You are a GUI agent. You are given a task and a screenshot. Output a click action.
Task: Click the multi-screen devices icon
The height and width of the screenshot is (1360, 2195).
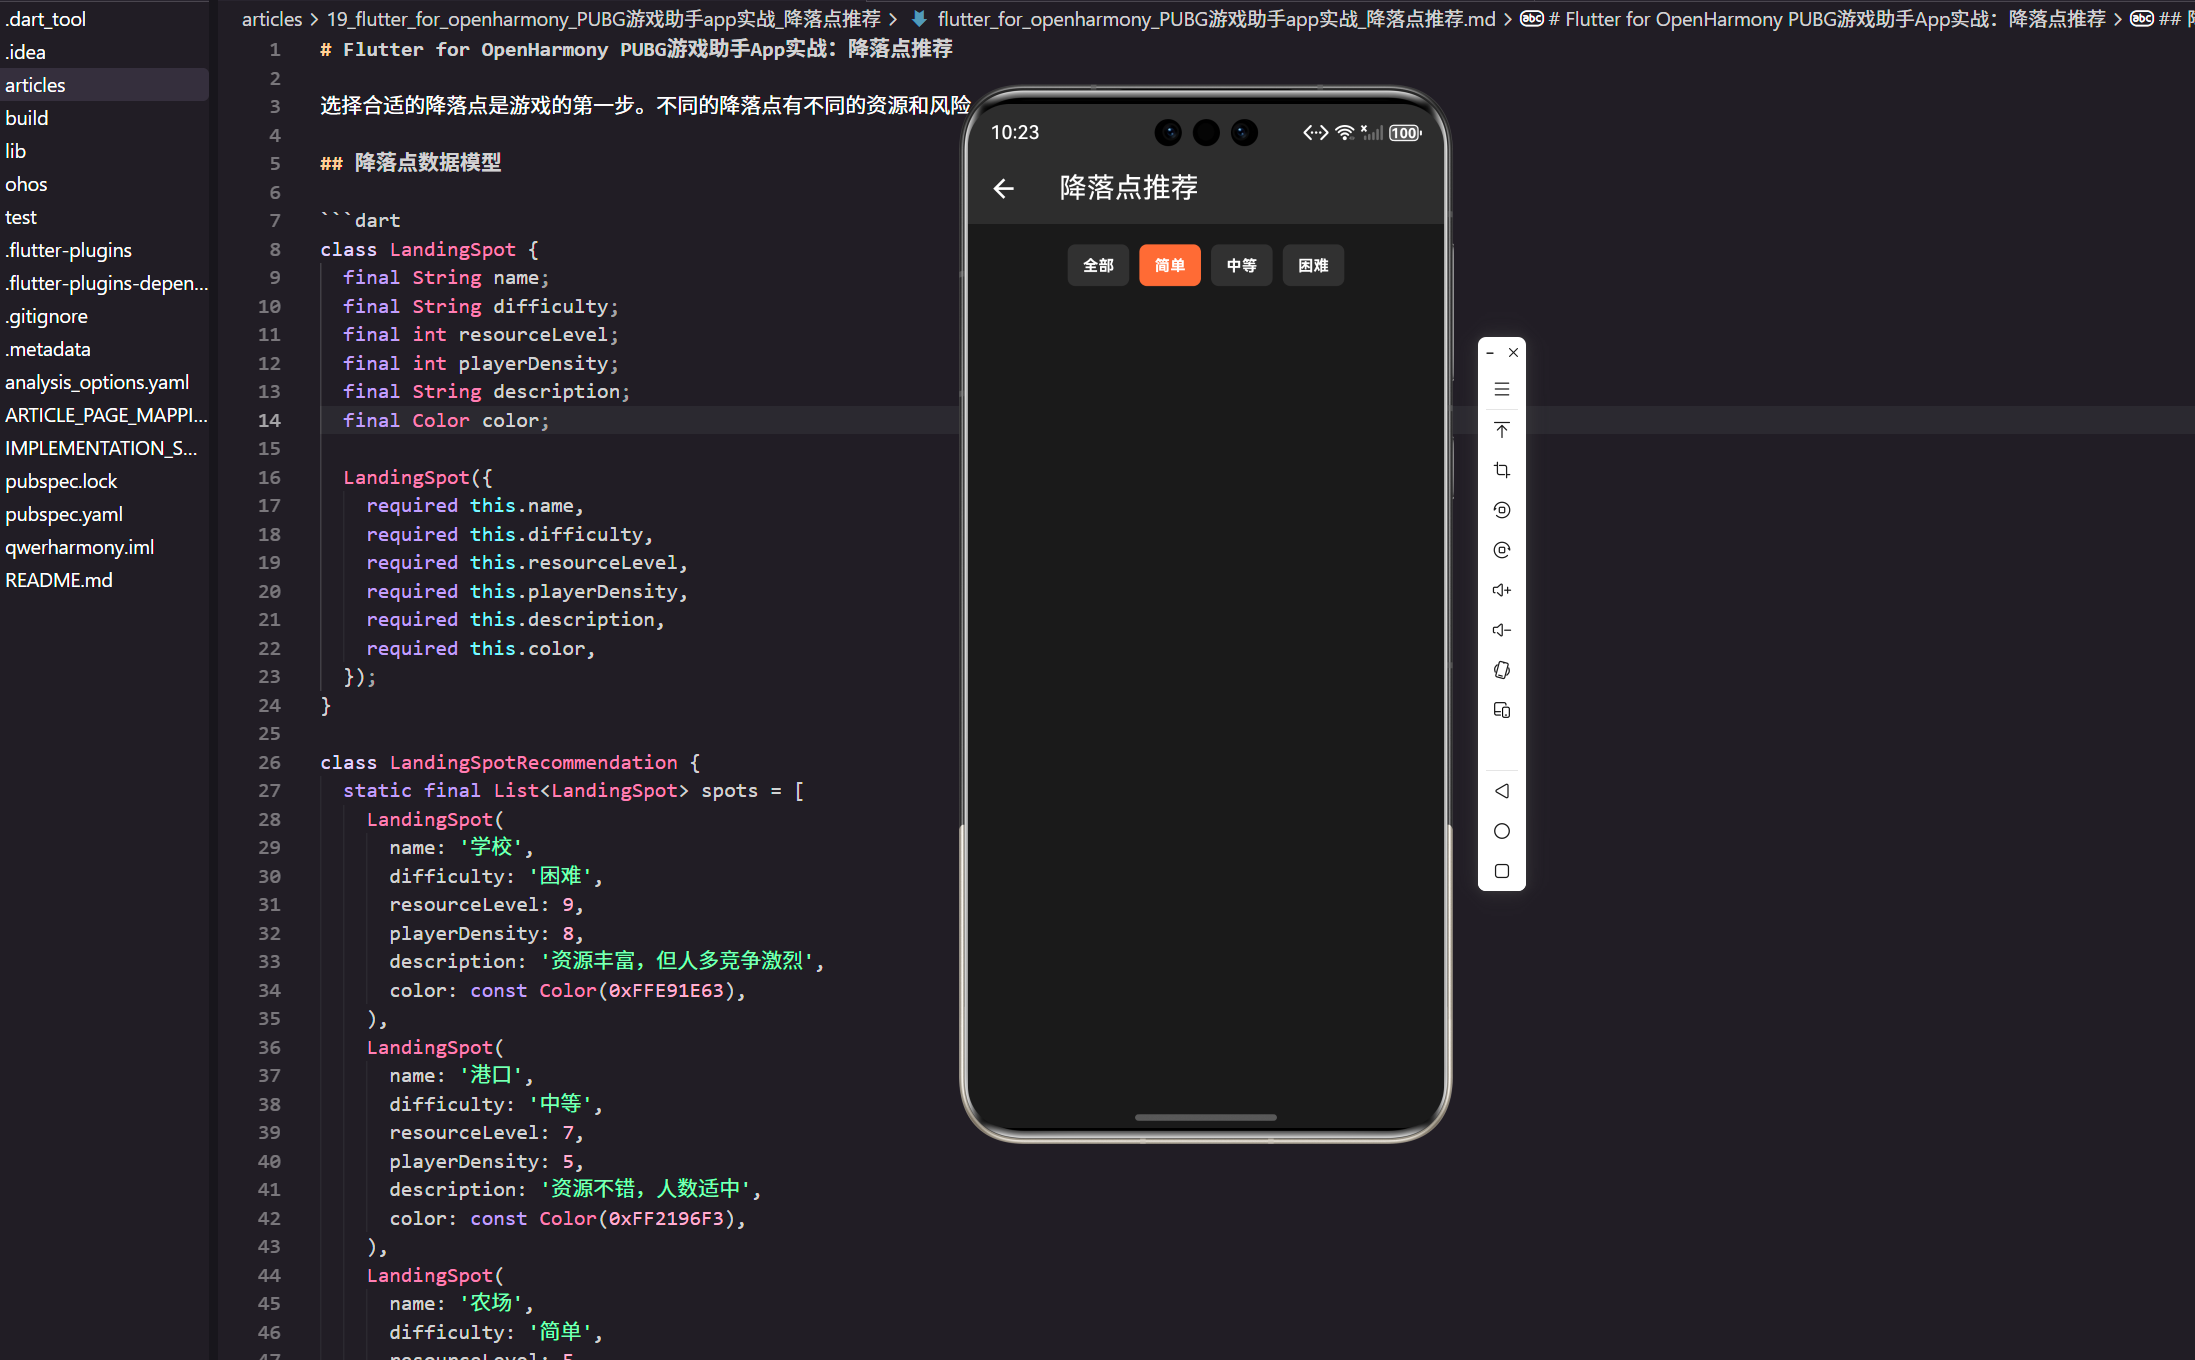pyautogui.click(x=1501, y=710)
